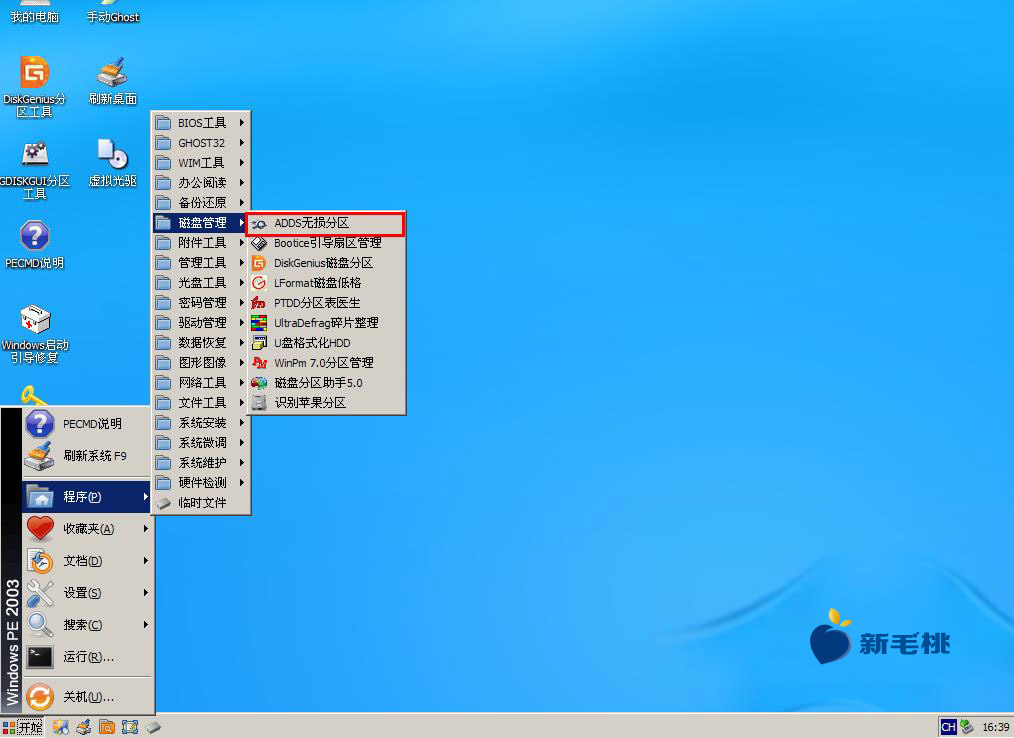Click the 识别苹果分区 icon

(x=259, y=403)
